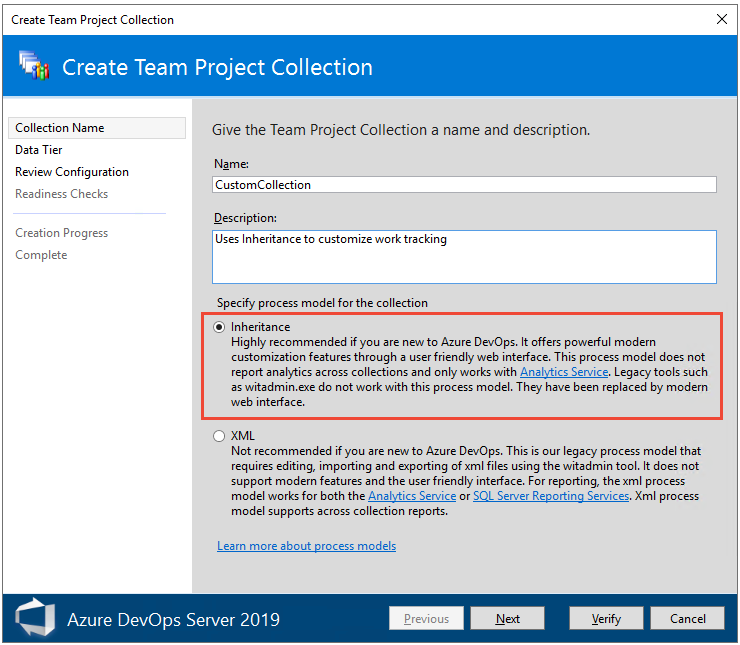Select the Complete step in sidebar
The height and width of the screenshot is (645, 740).
(41, 255)
